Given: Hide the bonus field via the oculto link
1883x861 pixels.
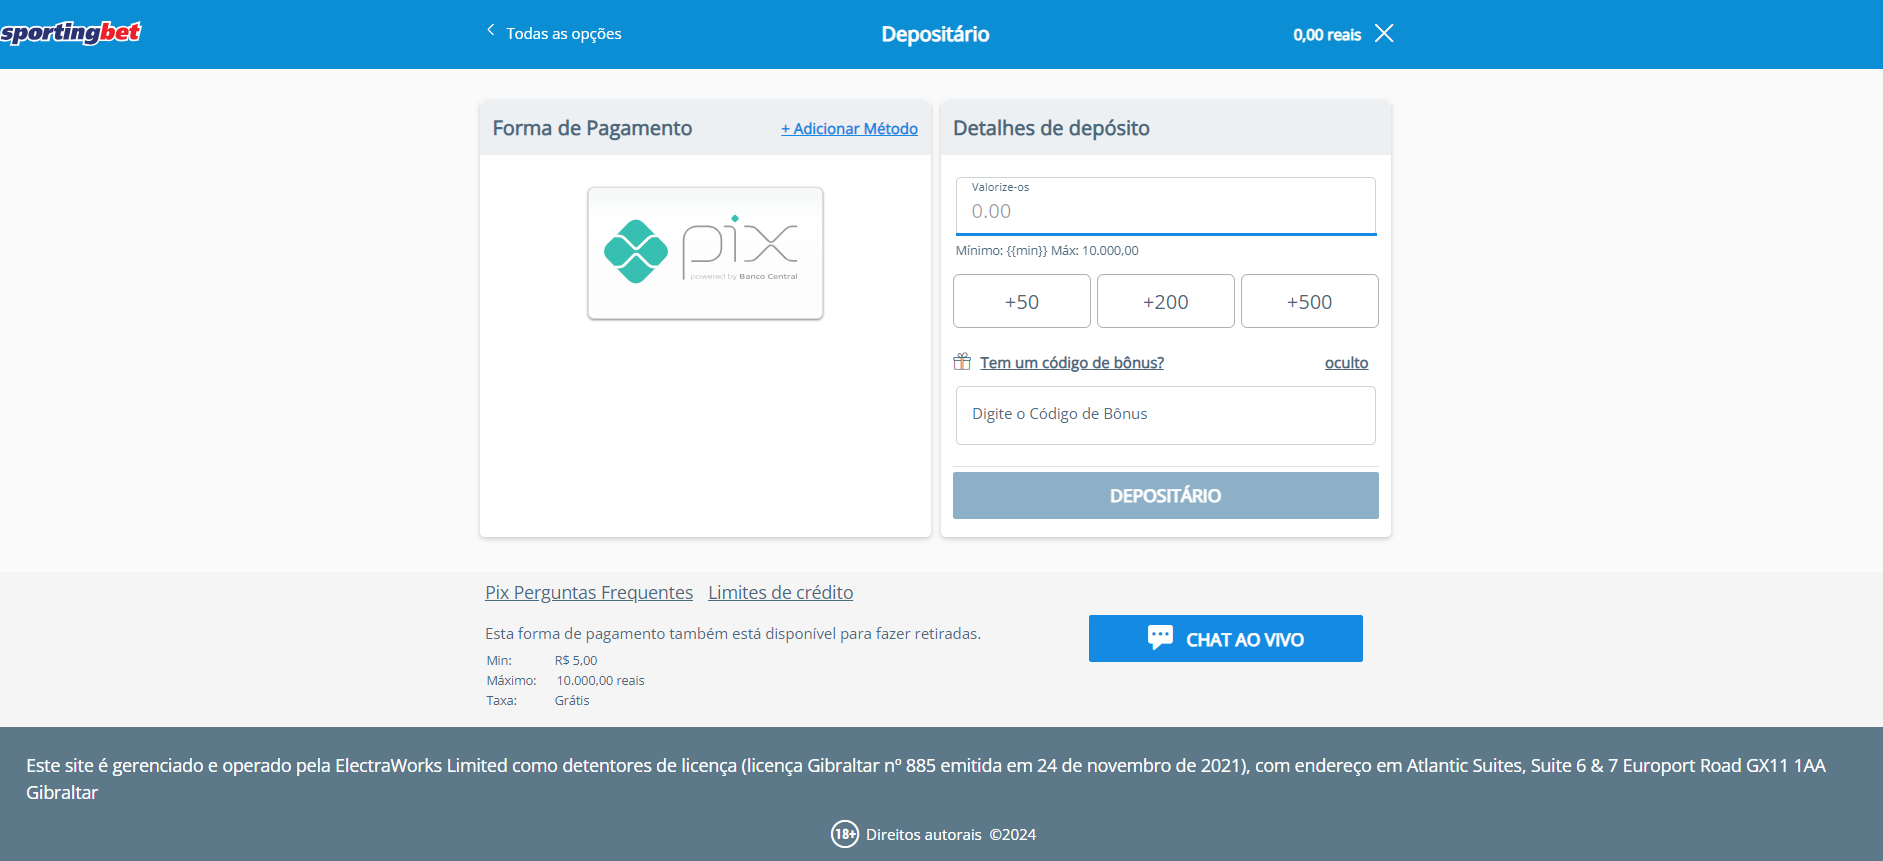Looking at the screenshot, I should tap(1346, 362).
